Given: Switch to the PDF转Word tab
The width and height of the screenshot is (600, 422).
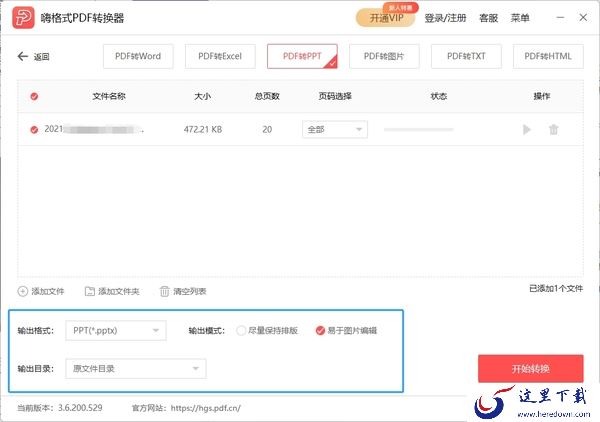Looking at the screenshot, I should [x=138, y=56].
